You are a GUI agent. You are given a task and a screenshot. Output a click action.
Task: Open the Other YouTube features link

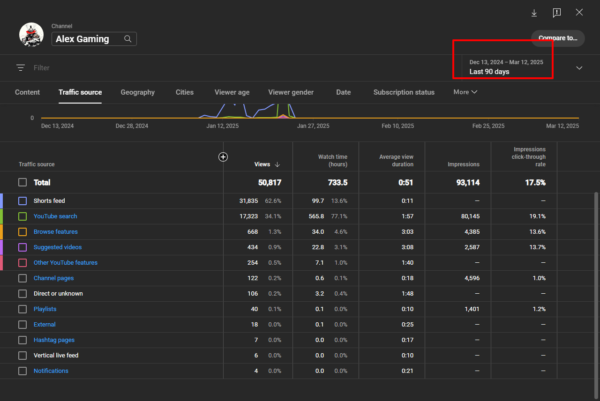[65, 262]
